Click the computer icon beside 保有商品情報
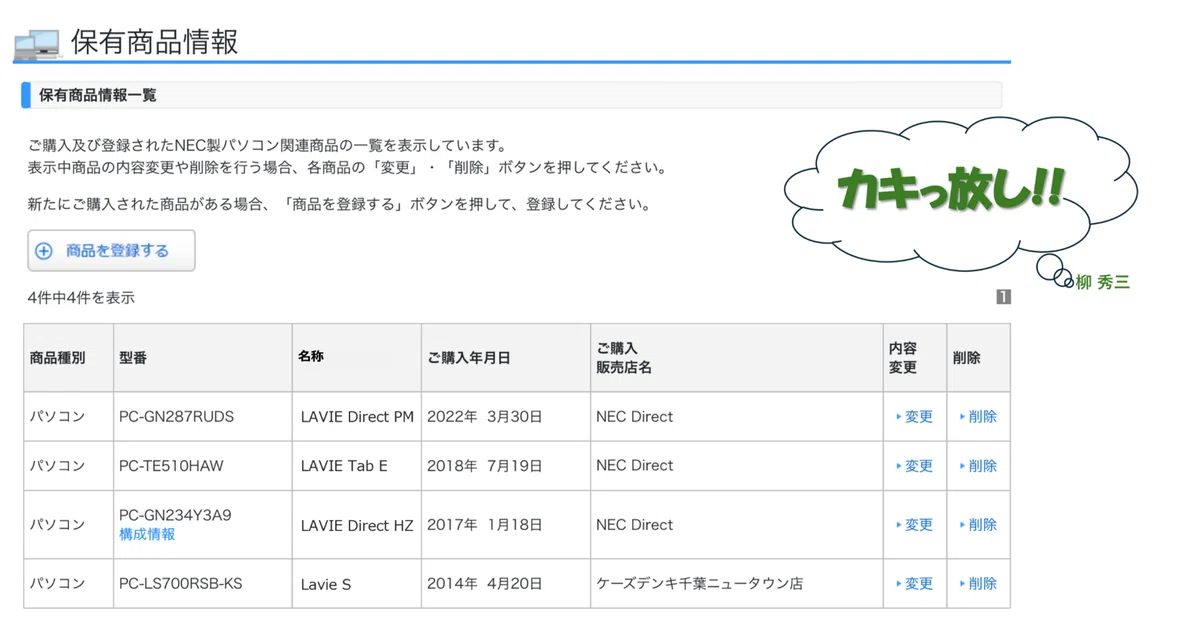Viewport: 1200px width, 628px height. coord(37,43)
